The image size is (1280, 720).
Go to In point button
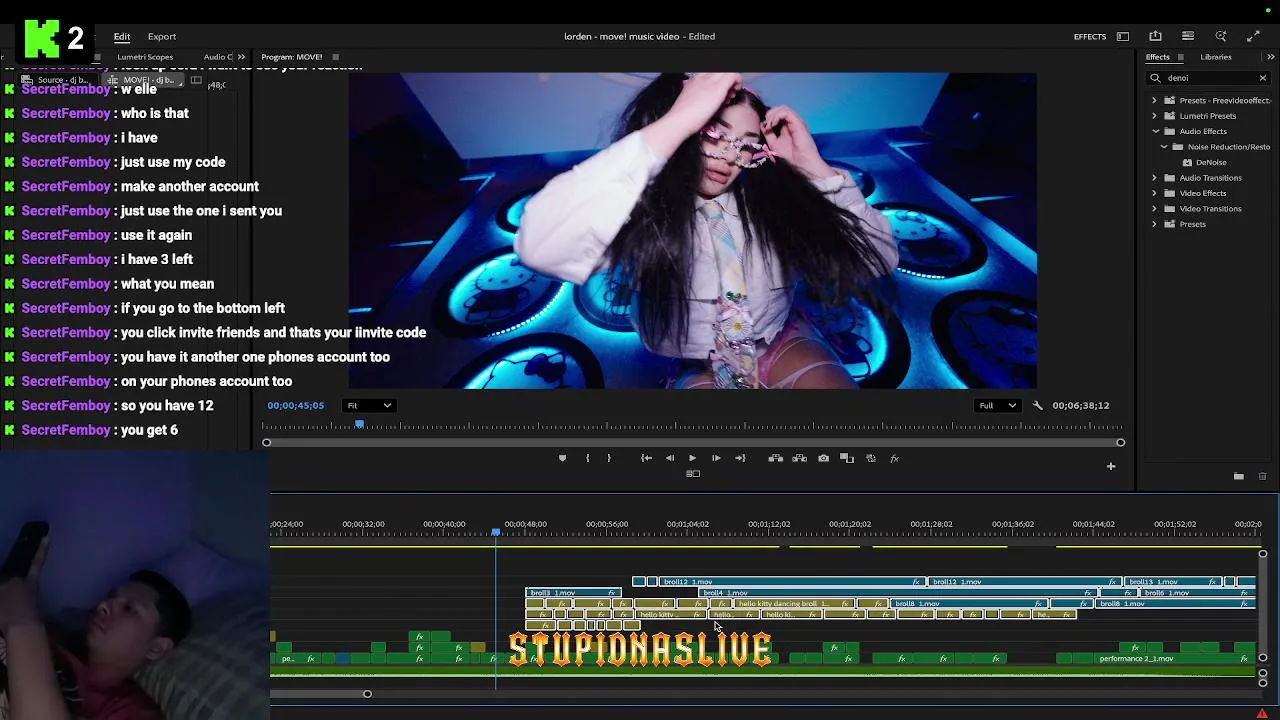(646, 458)
